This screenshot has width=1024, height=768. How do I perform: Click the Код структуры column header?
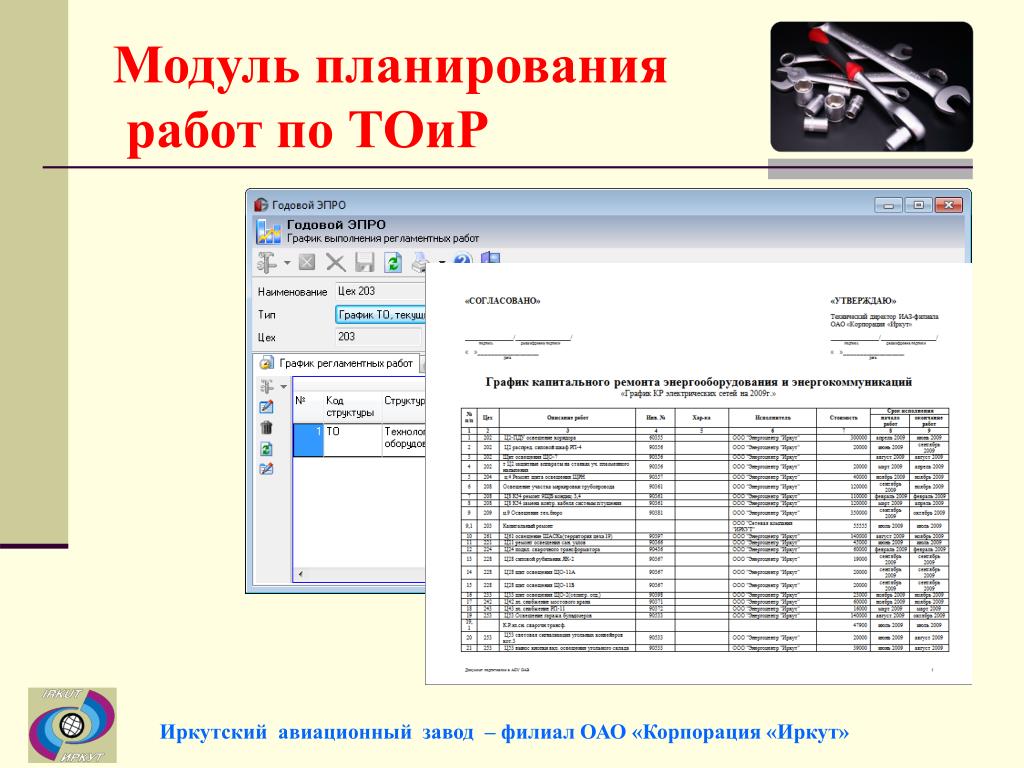click(x=352, y=407)
